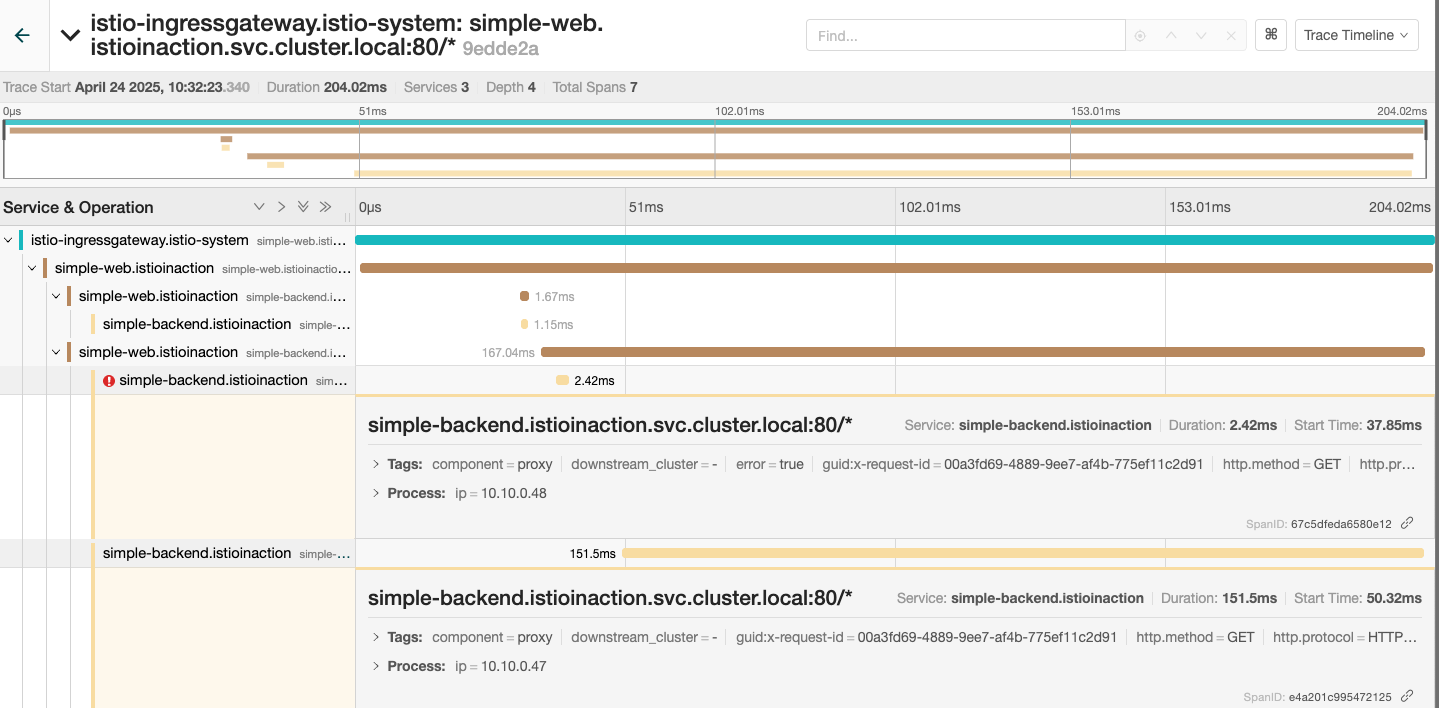Click the Services 3 label
This screenshot has height=708, width=1439.
tap(436, 87)
